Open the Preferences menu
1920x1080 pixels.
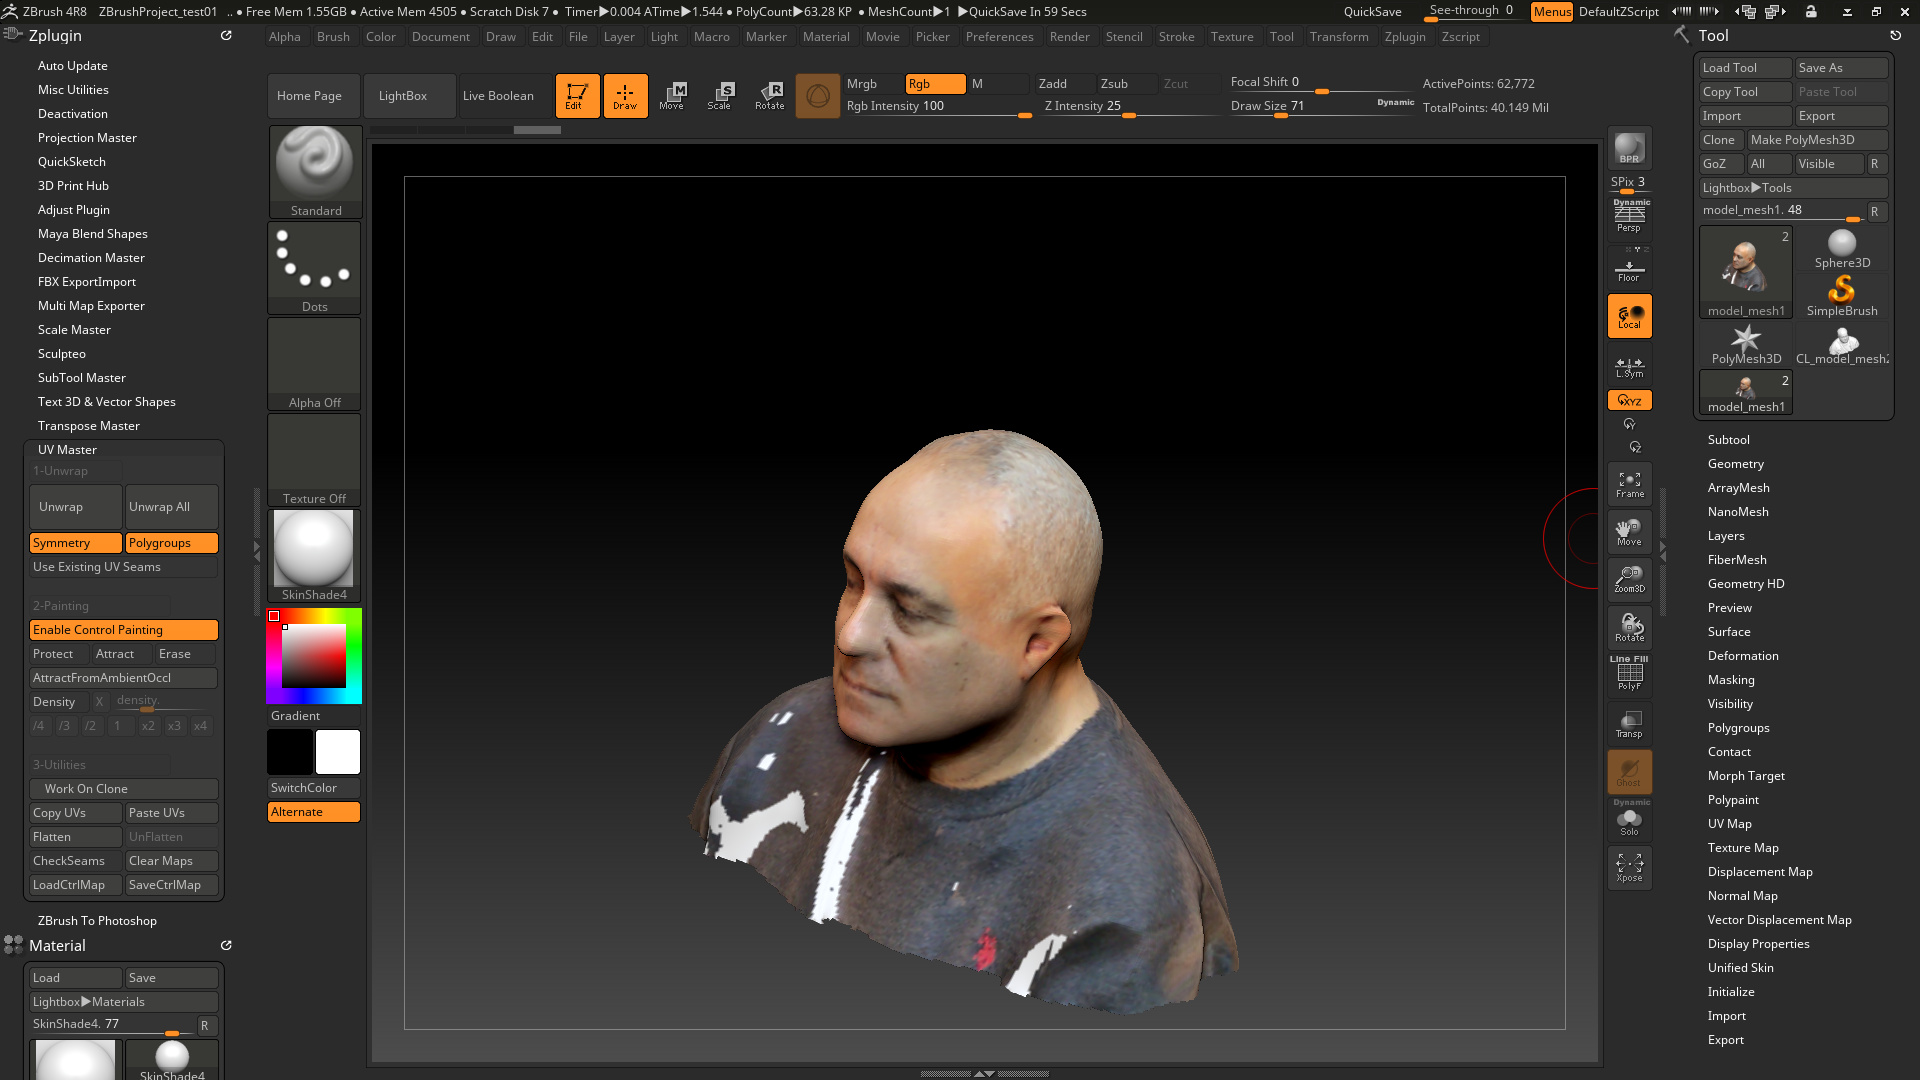coord(999,37)
